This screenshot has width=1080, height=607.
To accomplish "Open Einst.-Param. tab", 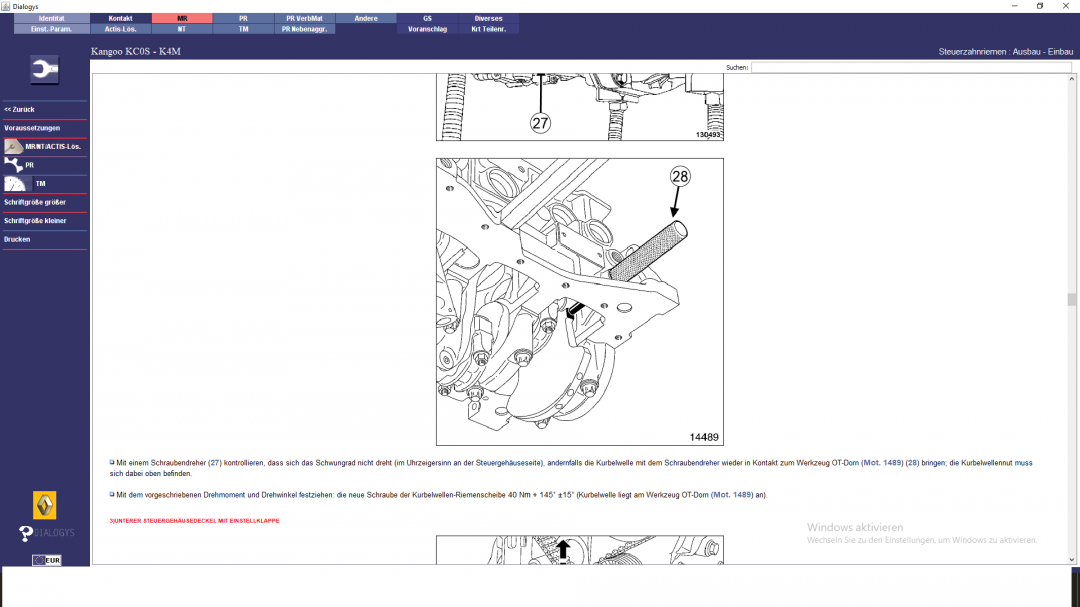I will pos(52,29).
